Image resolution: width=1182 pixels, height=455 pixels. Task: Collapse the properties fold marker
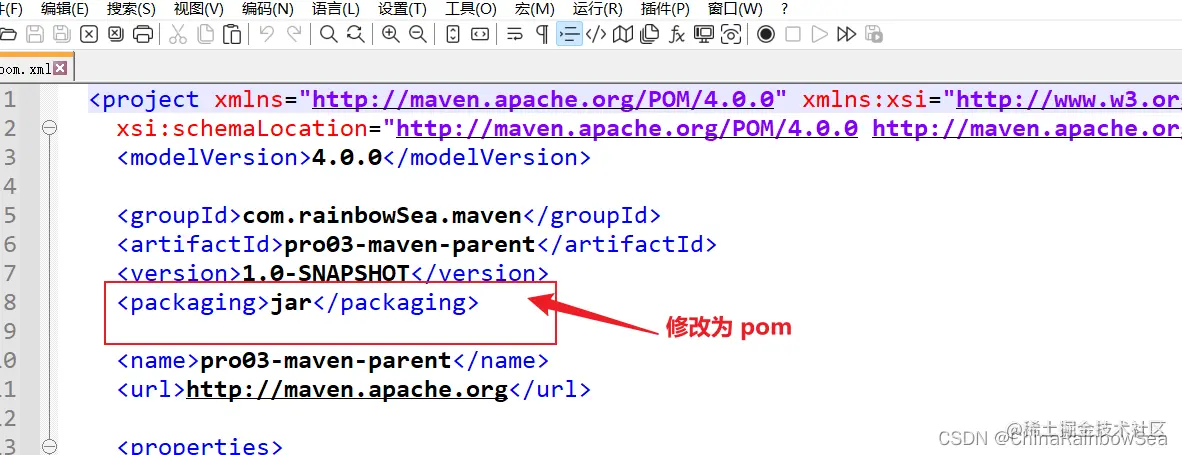[x=50, y=447]
